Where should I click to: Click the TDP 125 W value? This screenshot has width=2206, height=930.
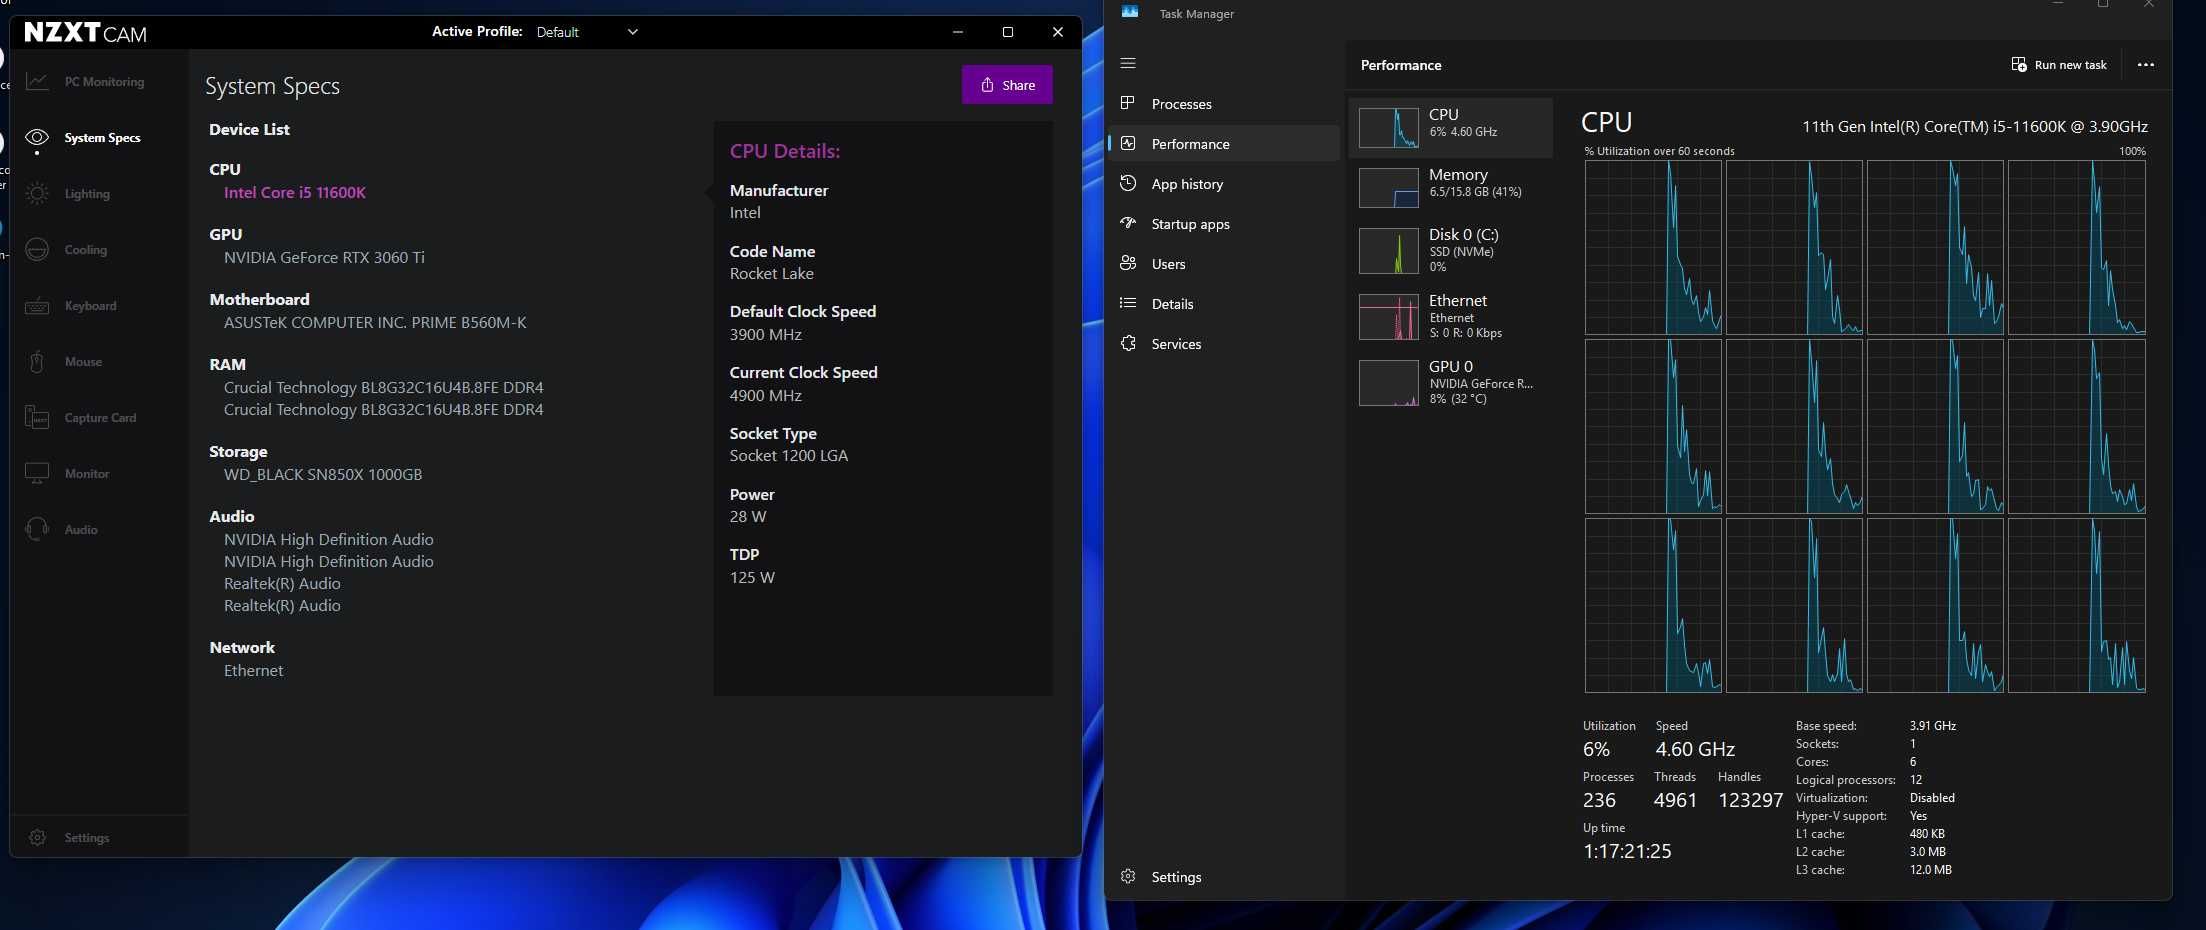752,578
